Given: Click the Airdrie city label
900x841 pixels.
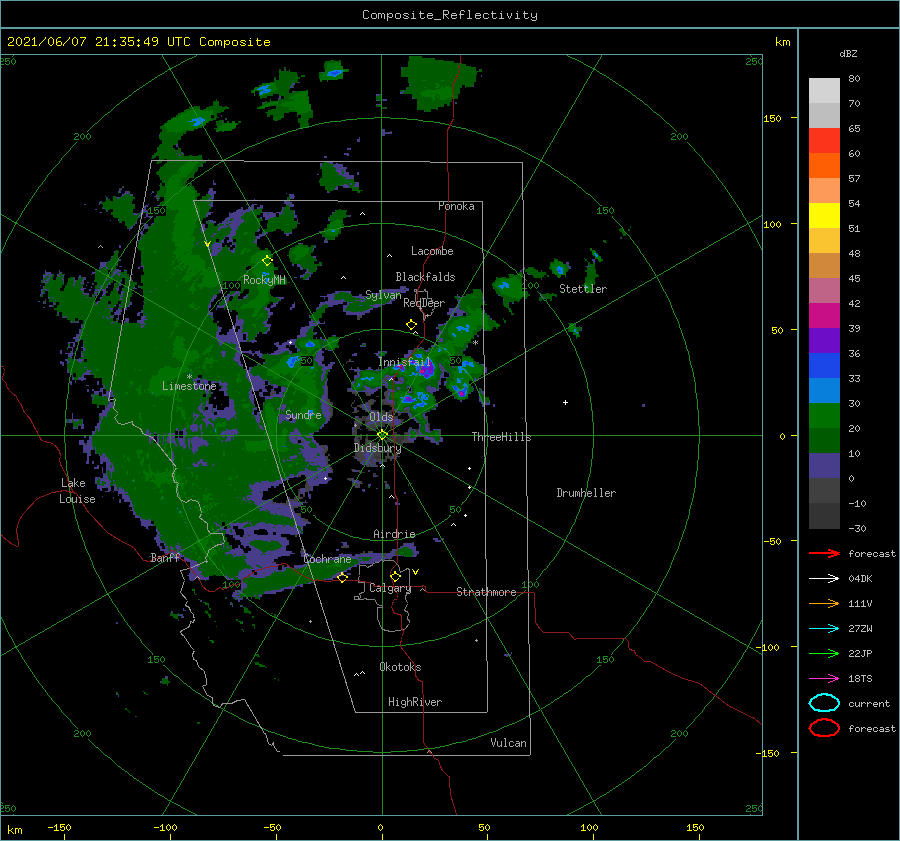Looking at the screenshot, I should [x=394, y=534].
